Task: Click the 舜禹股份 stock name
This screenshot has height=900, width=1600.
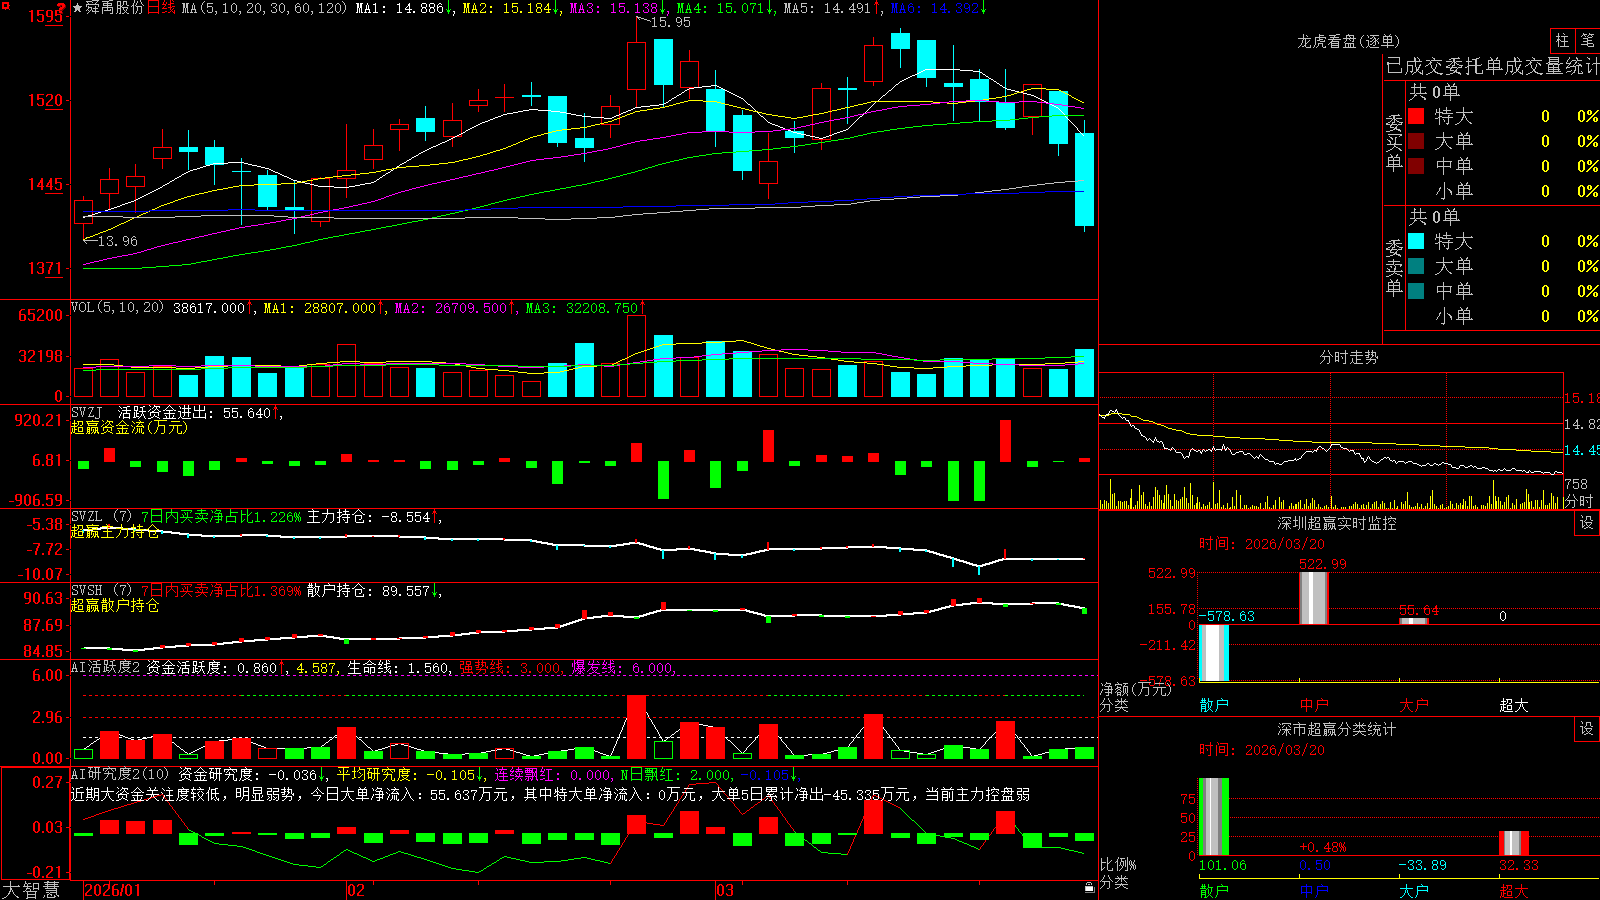Action: tap(115, 8)
